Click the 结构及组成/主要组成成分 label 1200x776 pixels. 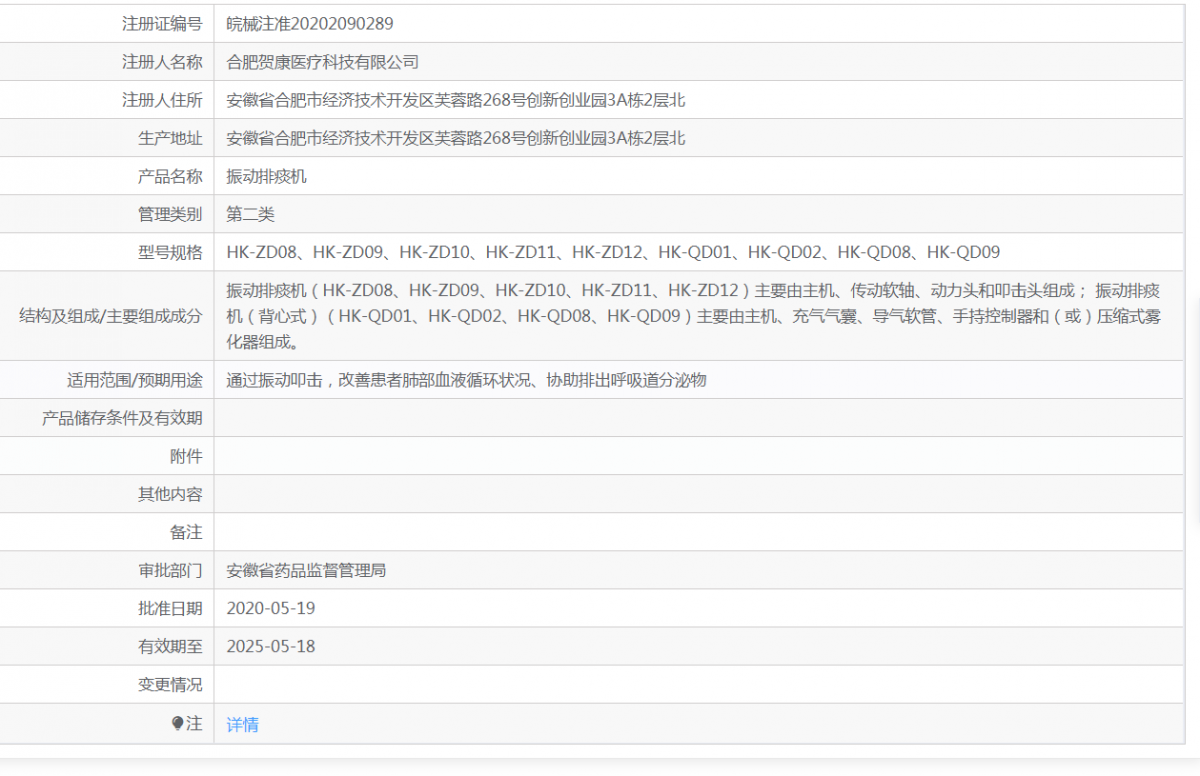[111, 316]
